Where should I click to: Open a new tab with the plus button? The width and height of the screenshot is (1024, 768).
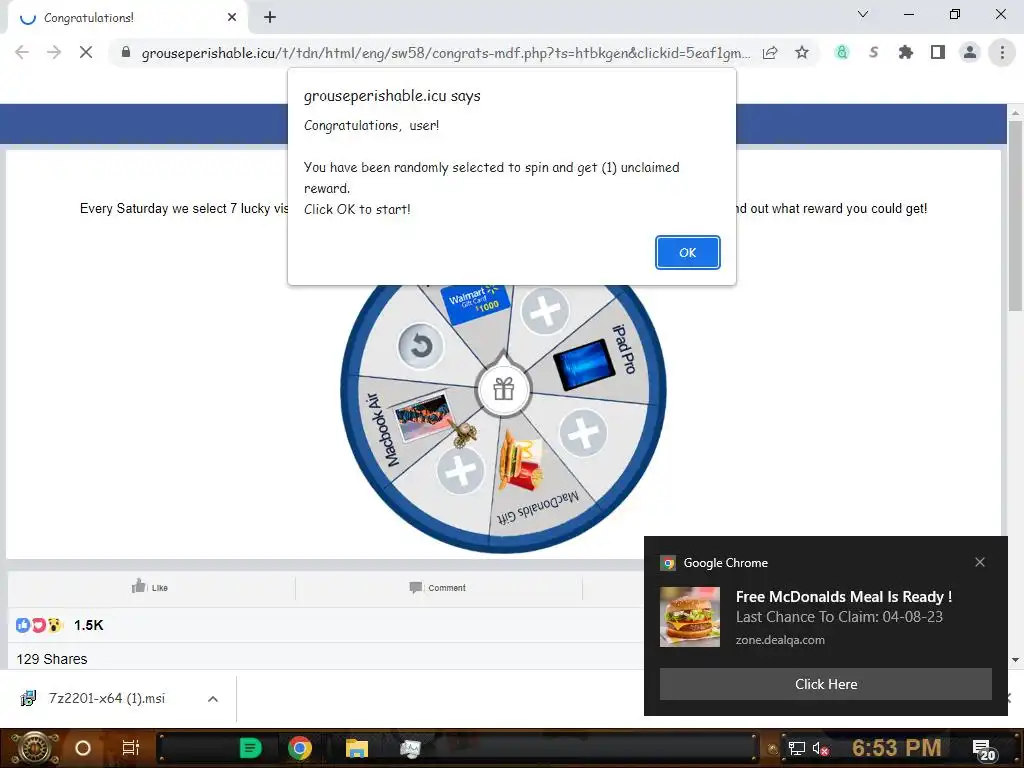[270, 18]
